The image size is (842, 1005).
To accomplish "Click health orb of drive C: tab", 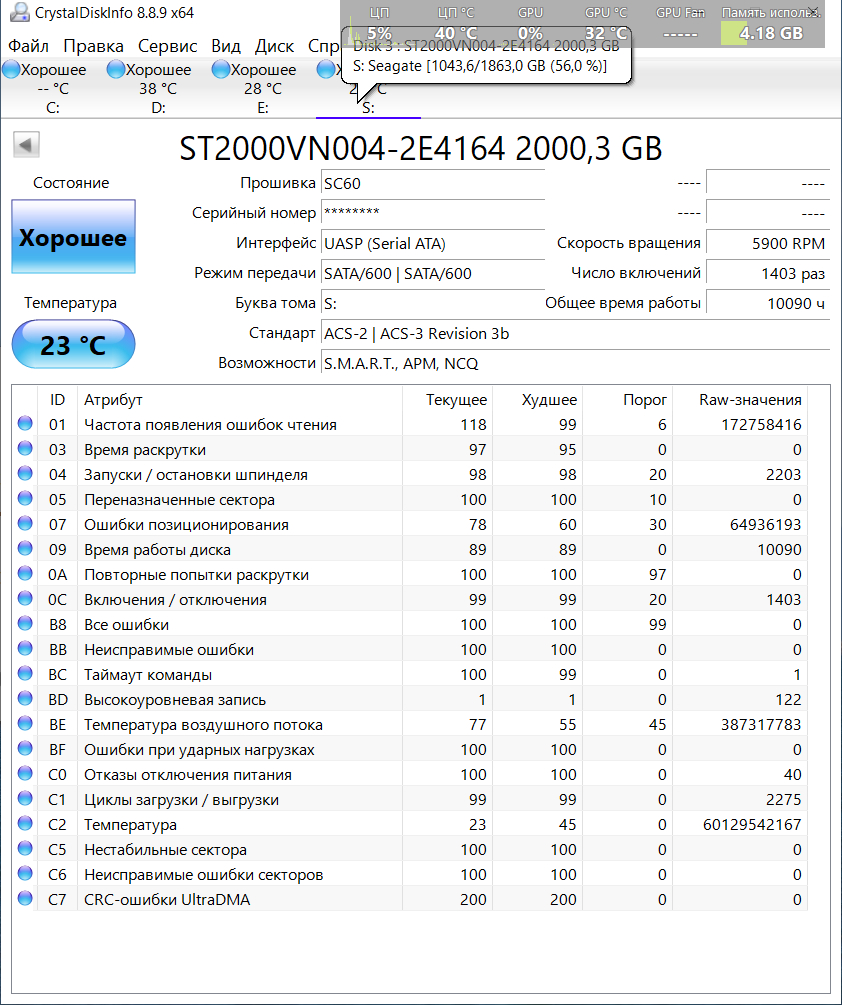I will click(x=12, y=69).
